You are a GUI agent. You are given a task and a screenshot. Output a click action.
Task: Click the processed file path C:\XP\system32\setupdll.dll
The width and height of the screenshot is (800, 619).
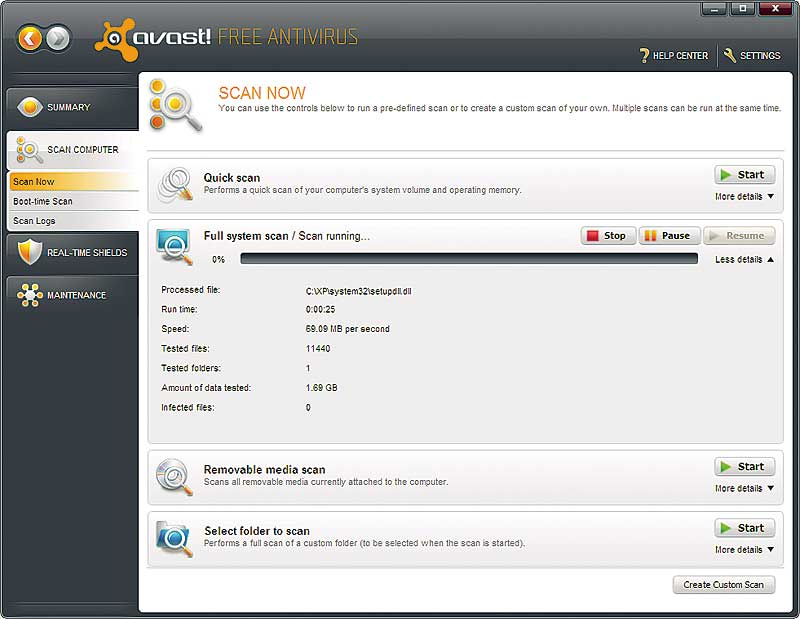358,291
